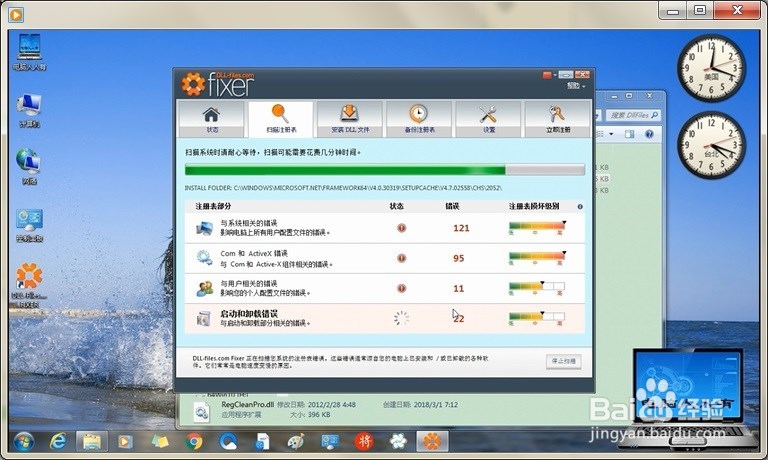The image size is (768, 460).
Task: Open the Help dropdown in Fixer
Action: point(576,86)
